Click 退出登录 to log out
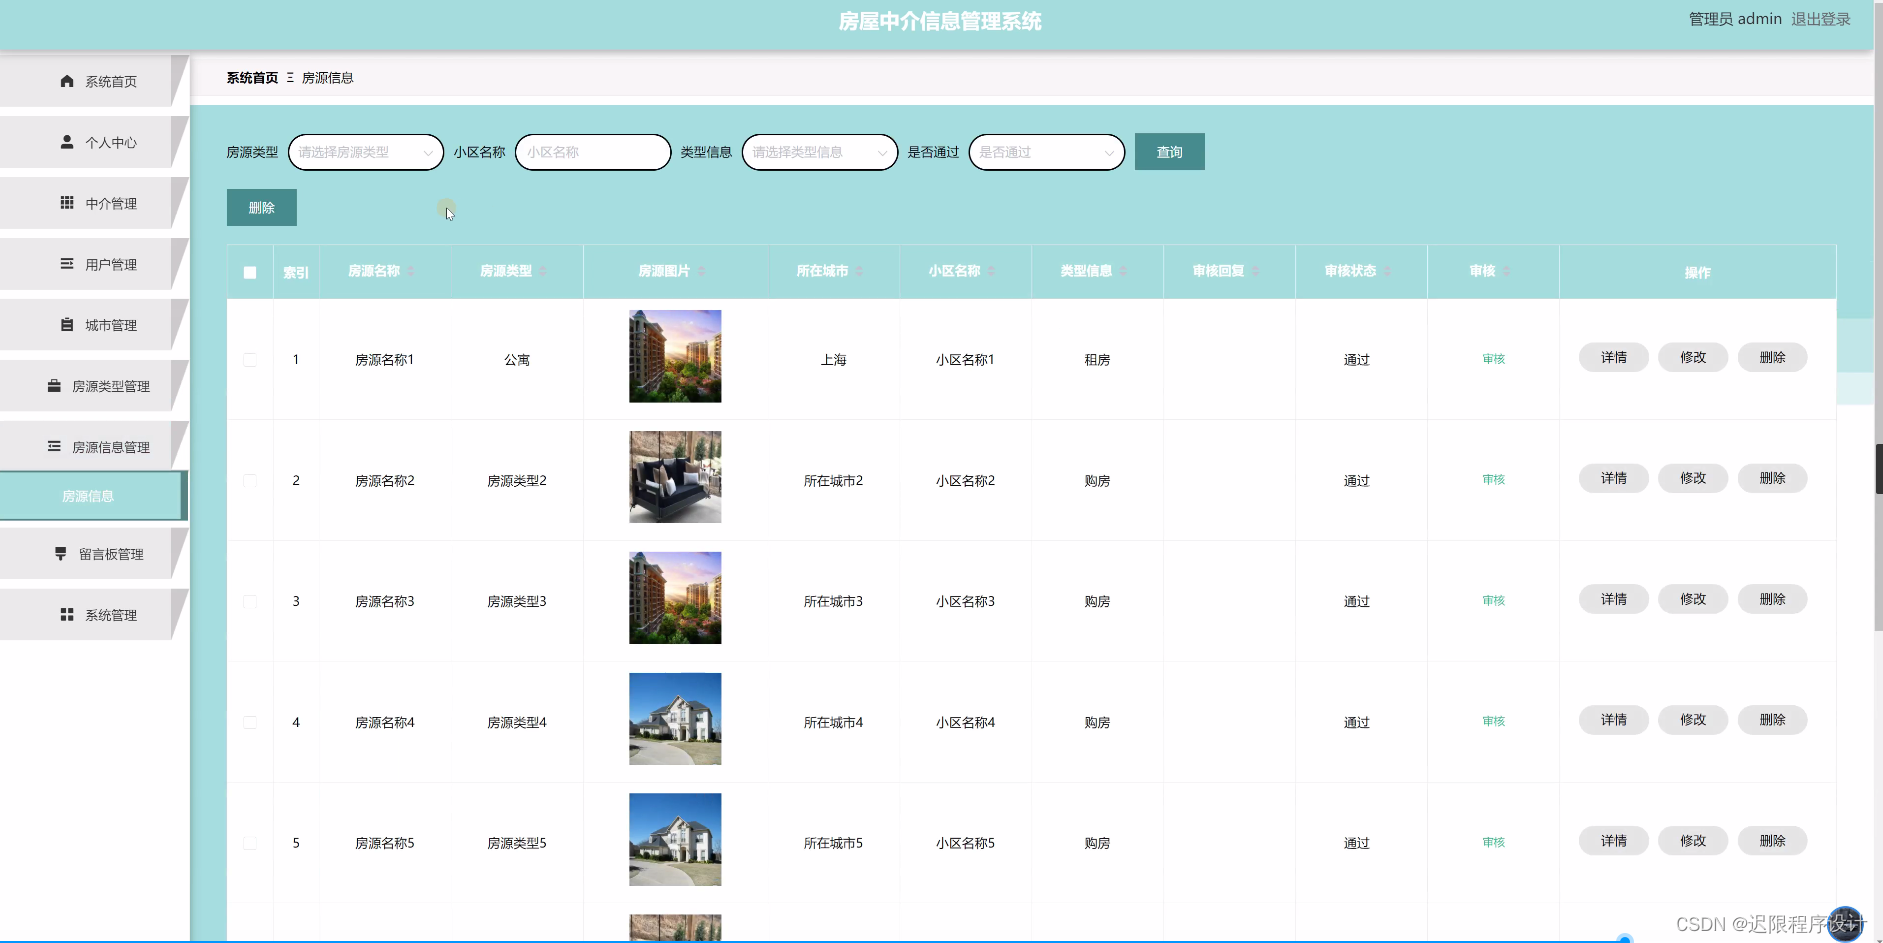1883x943 pixels. coord(1822,18)
